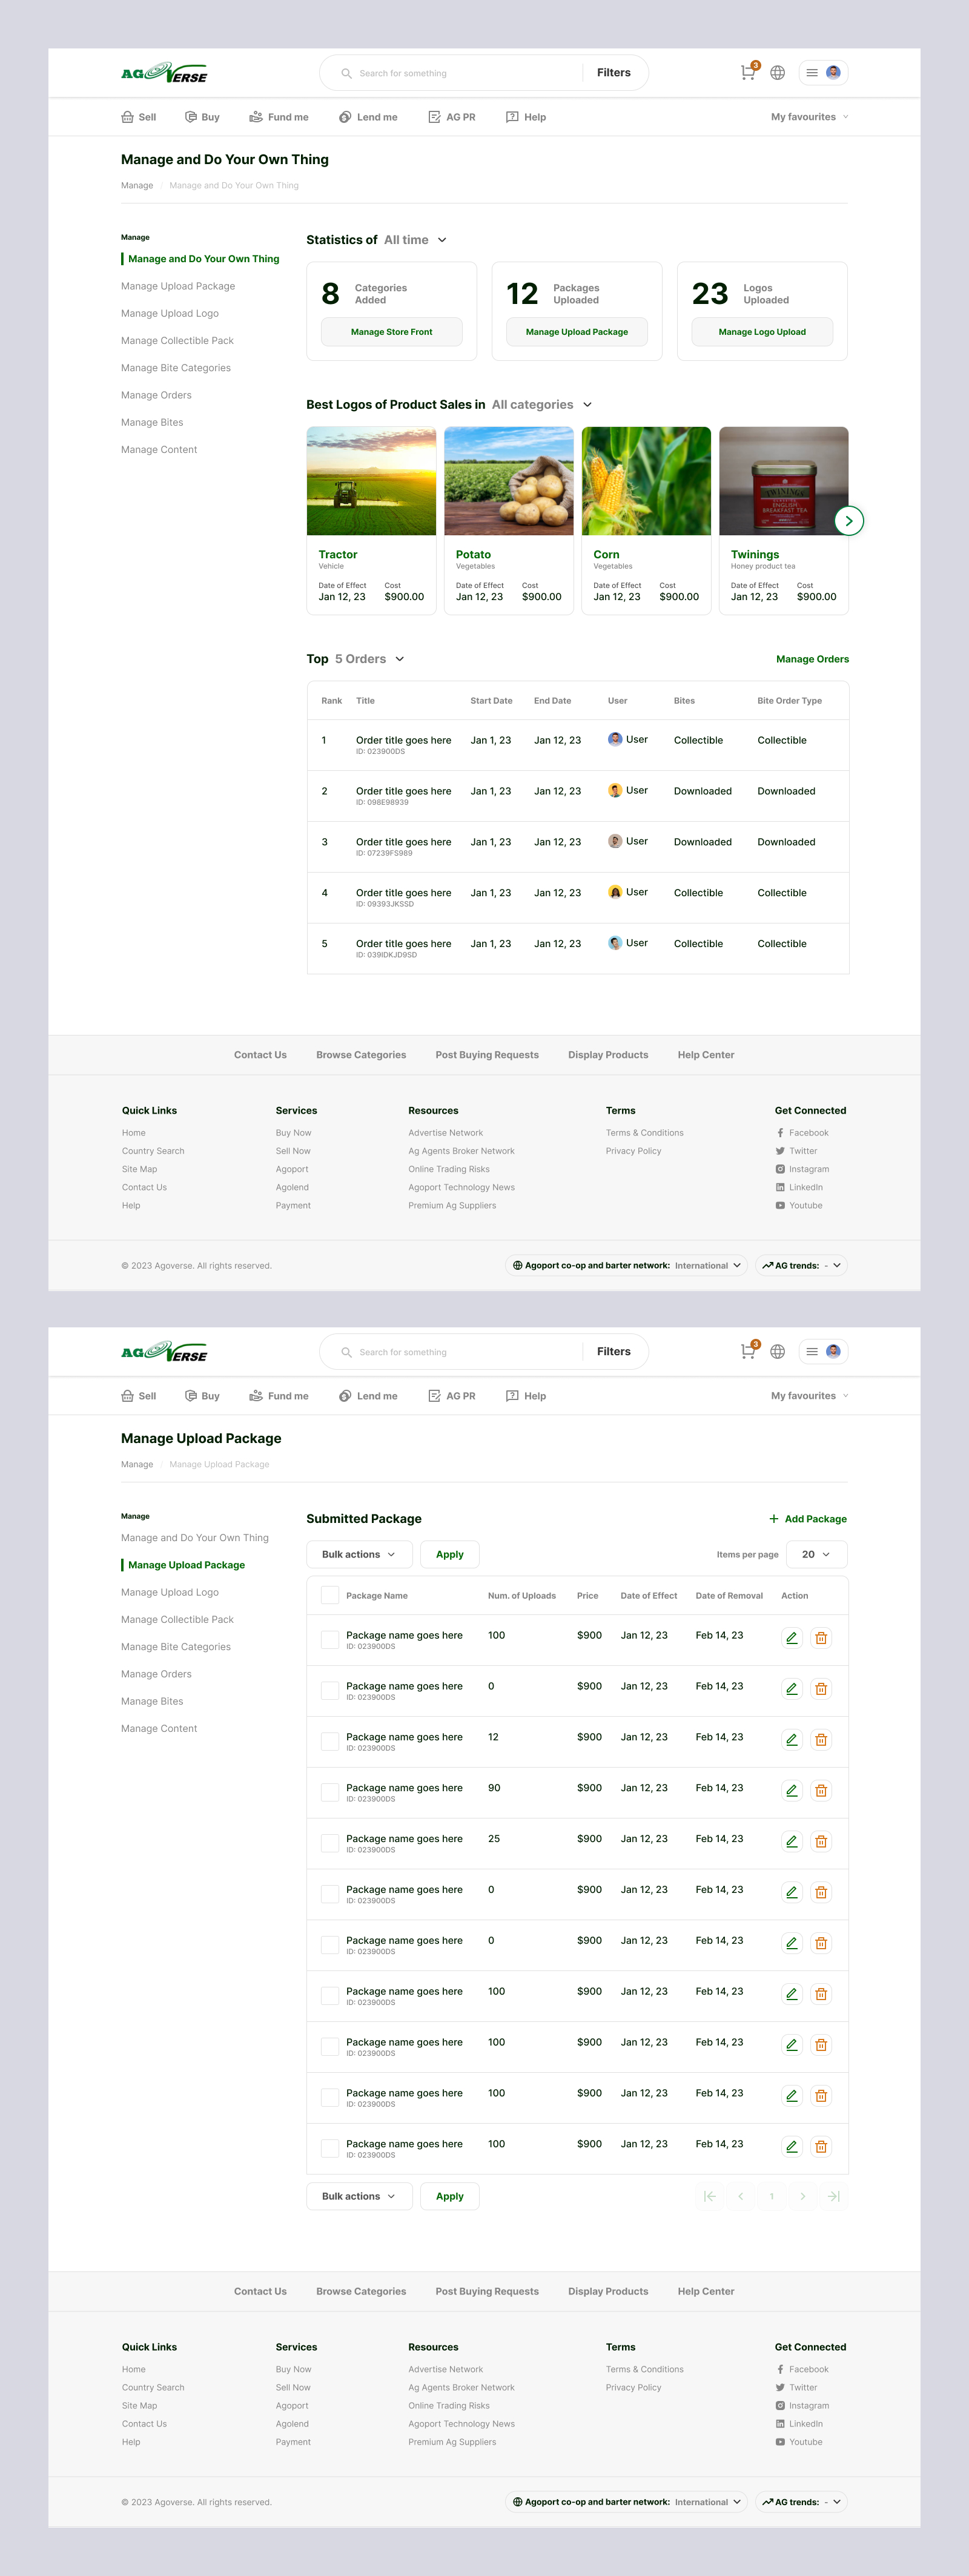Screen dimensions: 969x2576
Task: Edit the package row with 90 uploads
Action: tap(791, 1791)
